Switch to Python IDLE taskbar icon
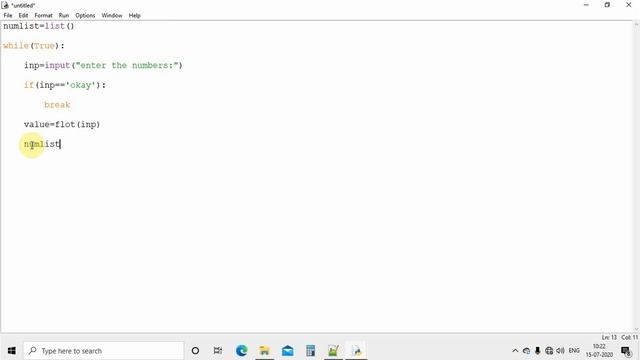640x360 pixels. point(356,351)
